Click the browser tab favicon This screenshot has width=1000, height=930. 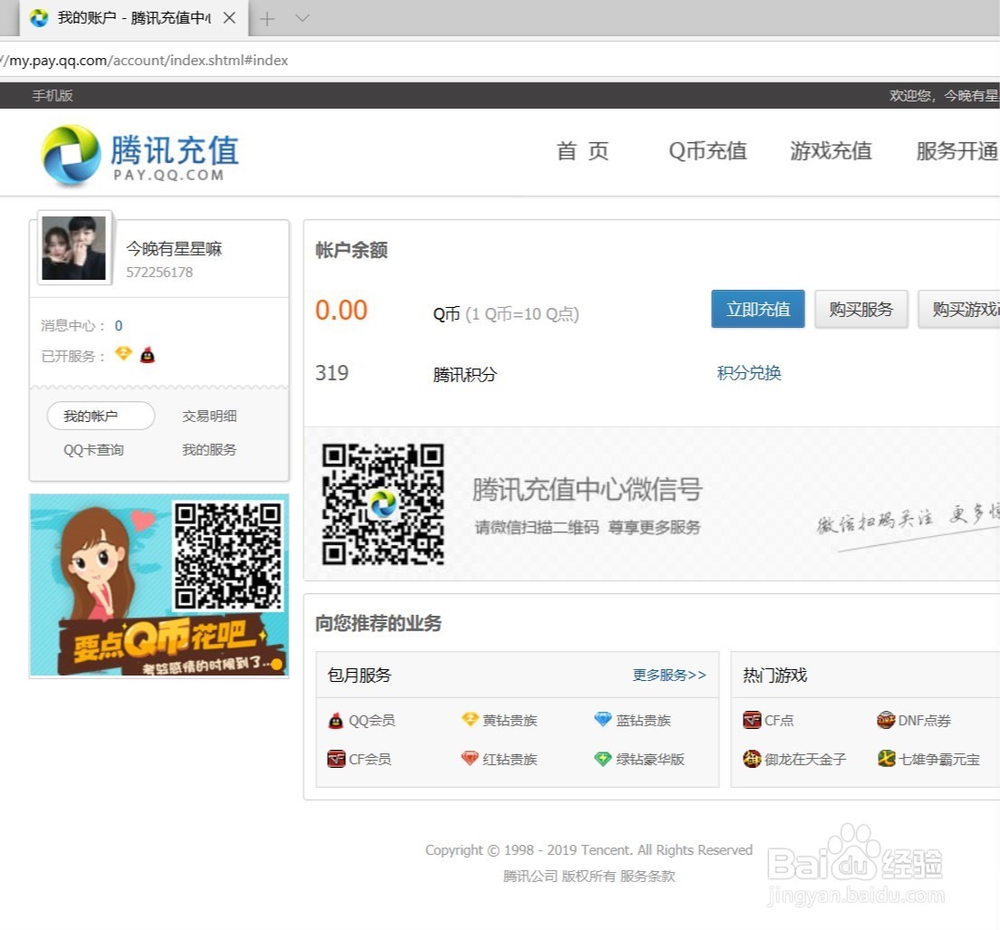click(x=39, y=18)
